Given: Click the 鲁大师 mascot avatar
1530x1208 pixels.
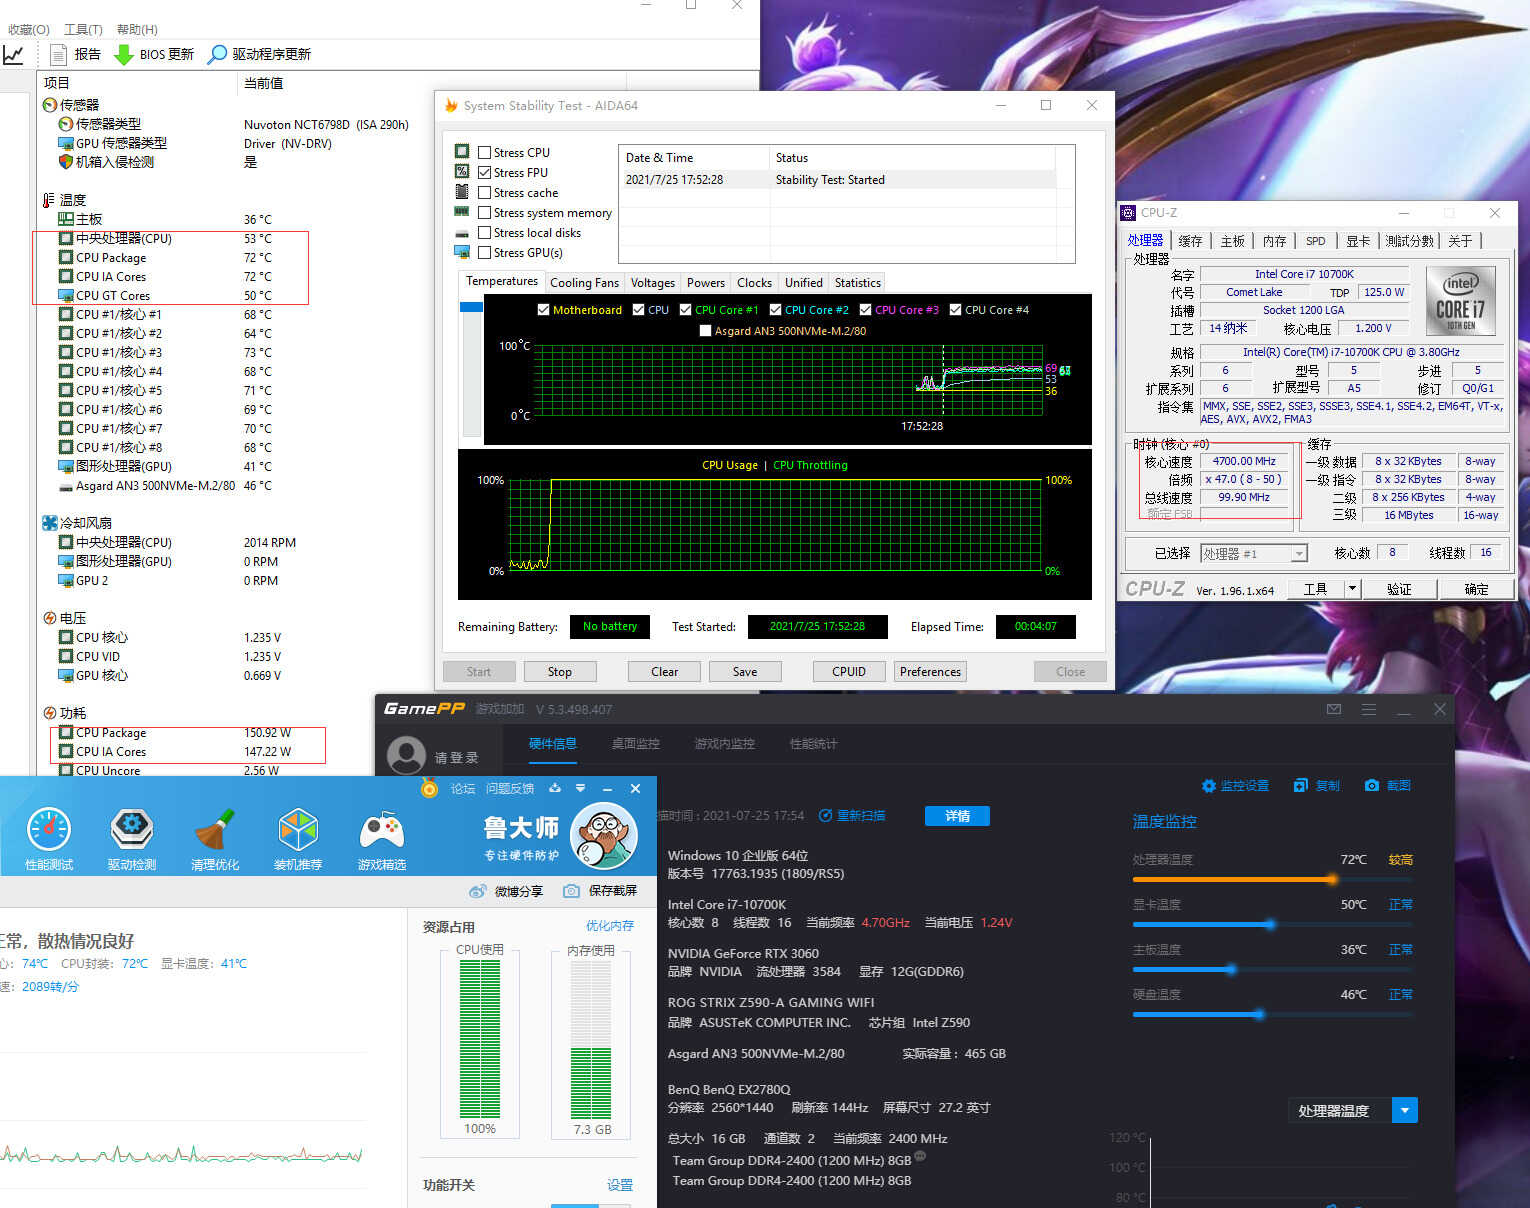Looking at the screenshot, I should [x=604, y=837].
